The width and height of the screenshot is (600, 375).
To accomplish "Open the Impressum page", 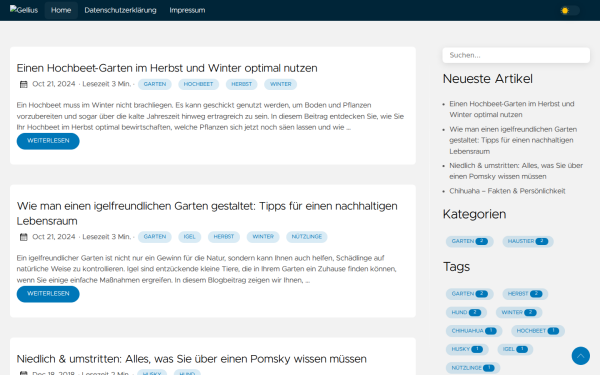I will point(187,10).
